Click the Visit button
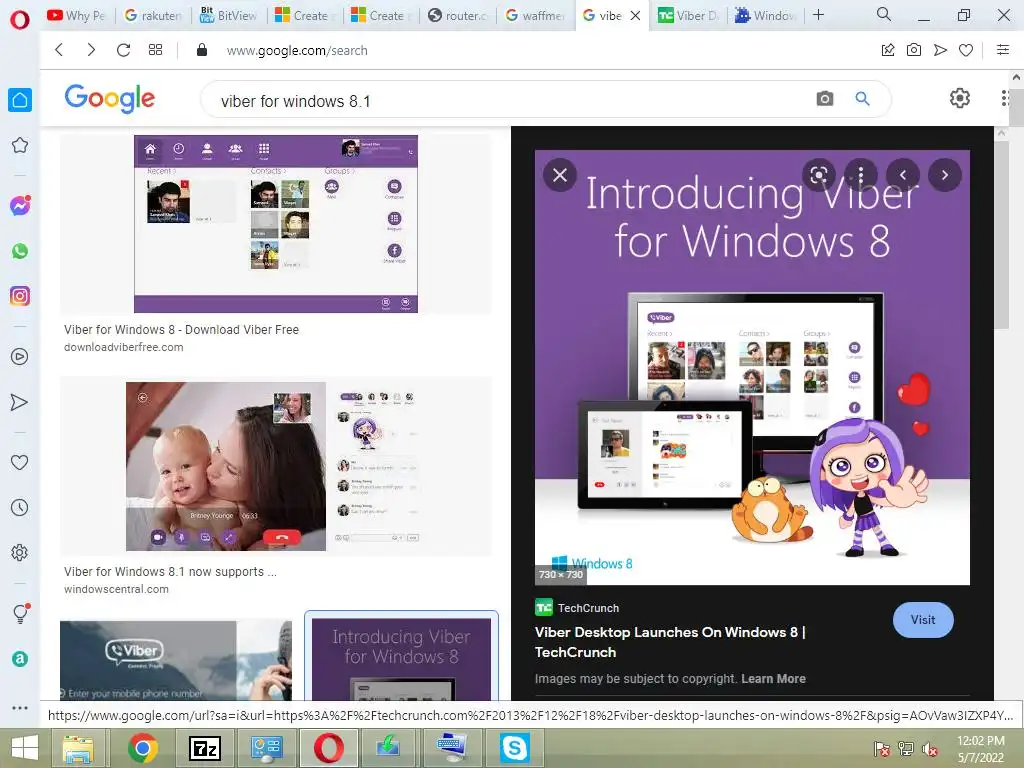 coord(923,620)
